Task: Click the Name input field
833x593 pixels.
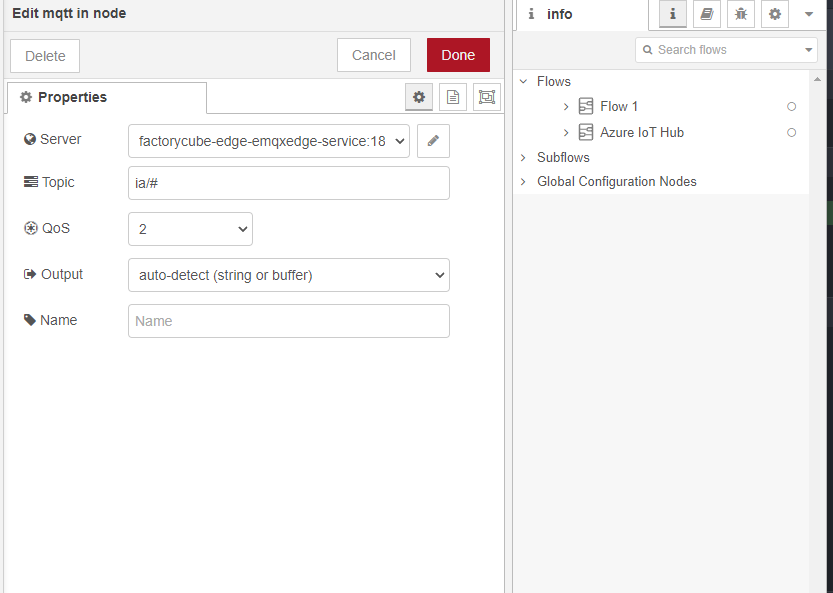Action: pyautogui.click(x=288, y=320)
